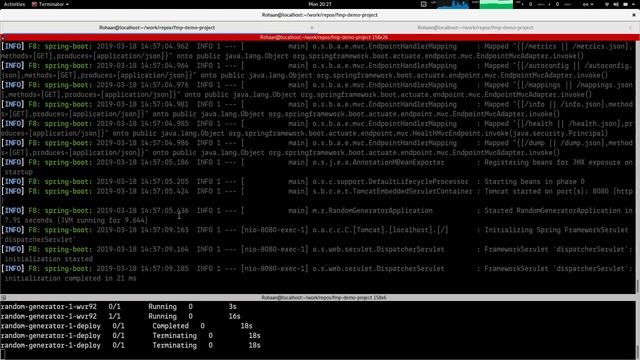Image resolution: width=640 pixels, height=360 pixels.
Task: Open the Terminator app menu
Action: coord(51,4)
